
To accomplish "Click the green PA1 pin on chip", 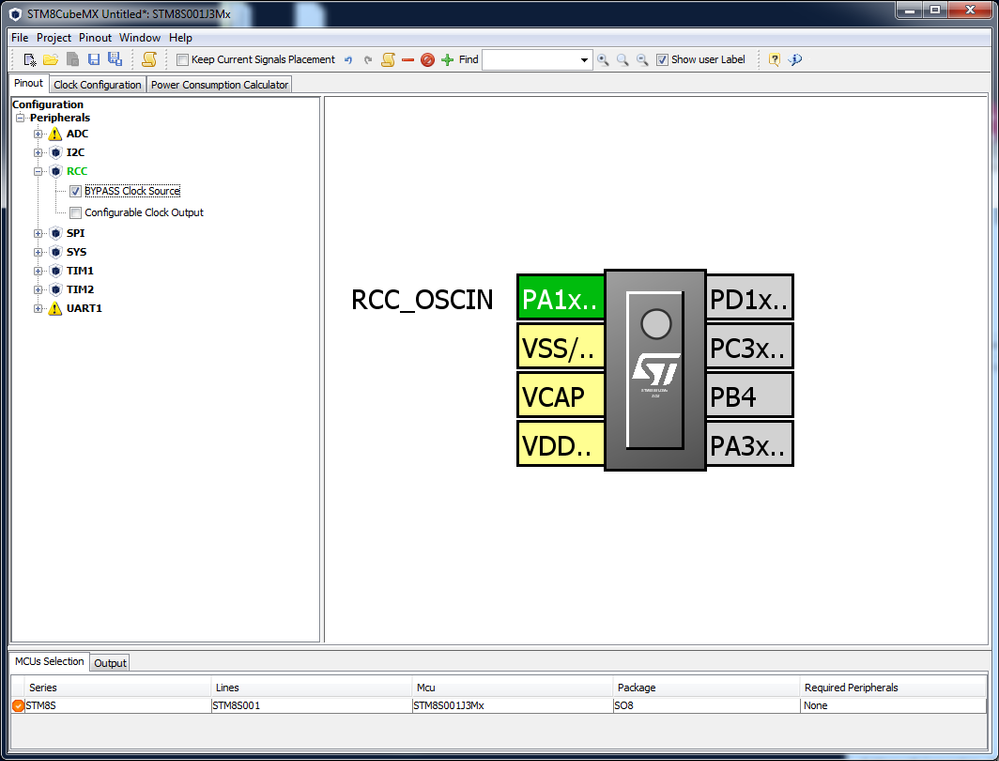I will (560, 298).
